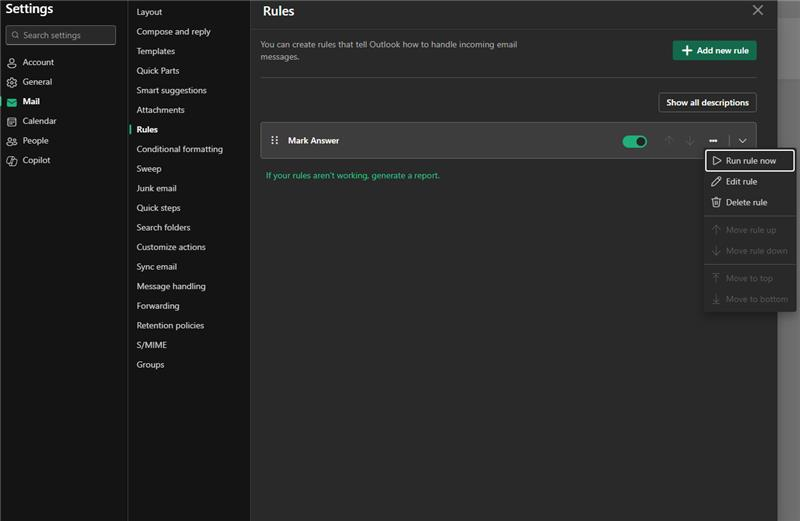800x521 pixels.
Task: Click the Account person icon
Action: (12, 63)
